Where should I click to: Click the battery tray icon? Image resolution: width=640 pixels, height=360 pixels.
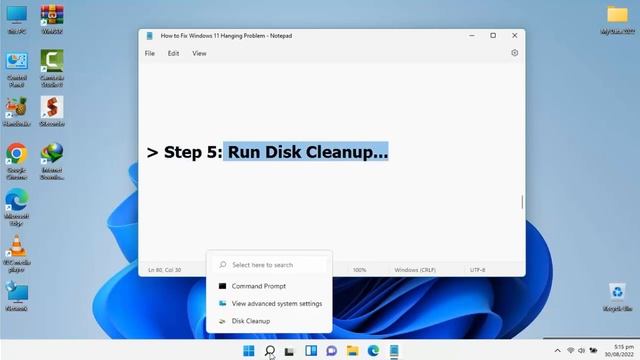pos(593,351)
